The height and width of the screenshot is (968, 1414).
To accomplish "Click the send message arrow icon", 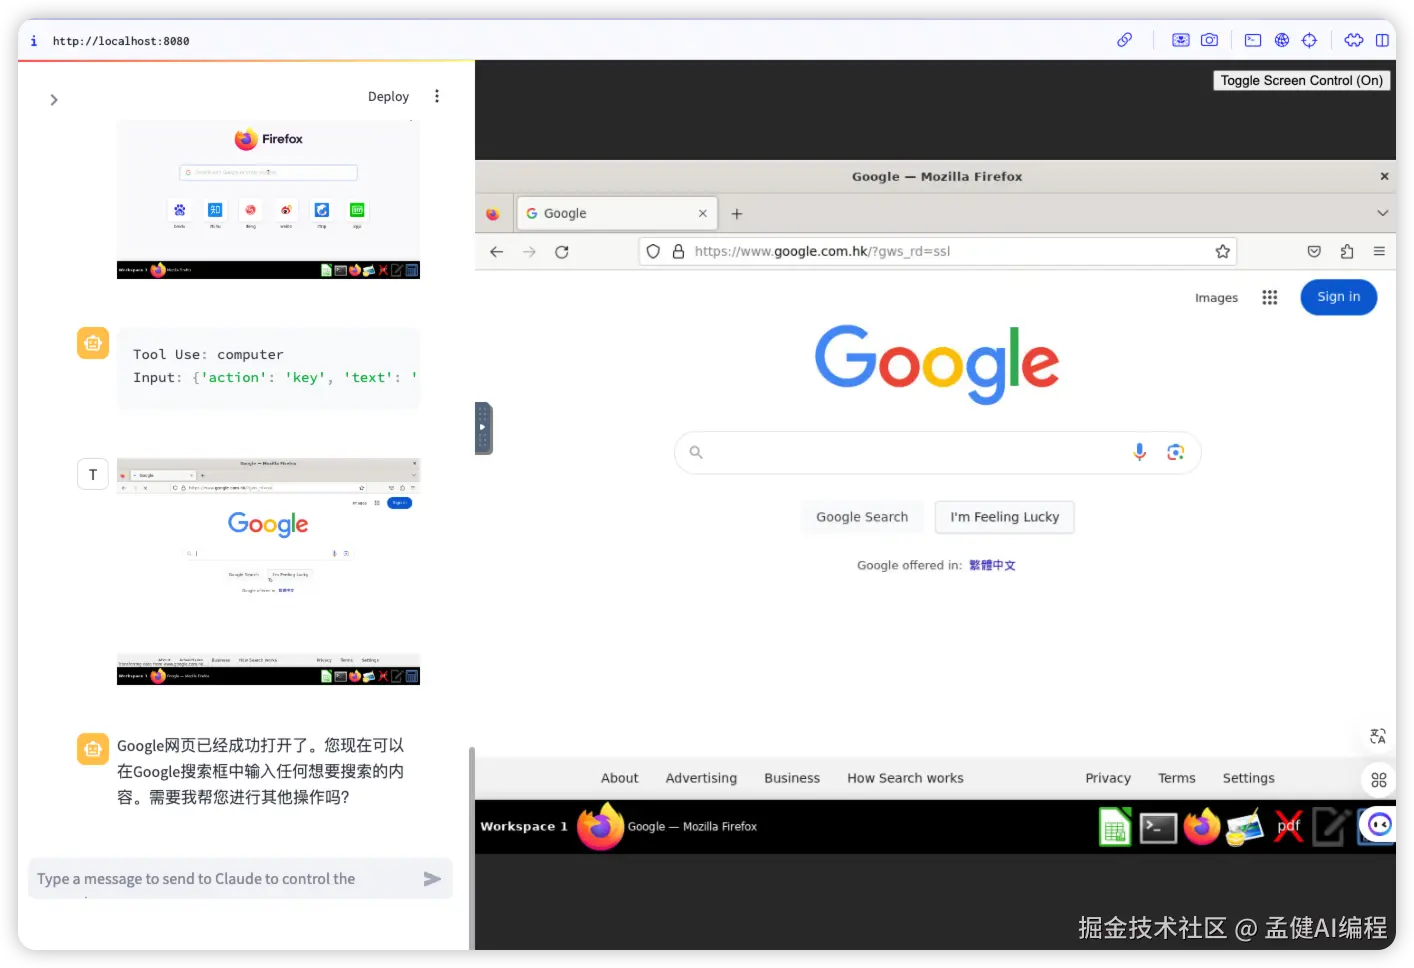I will [432, 879].
